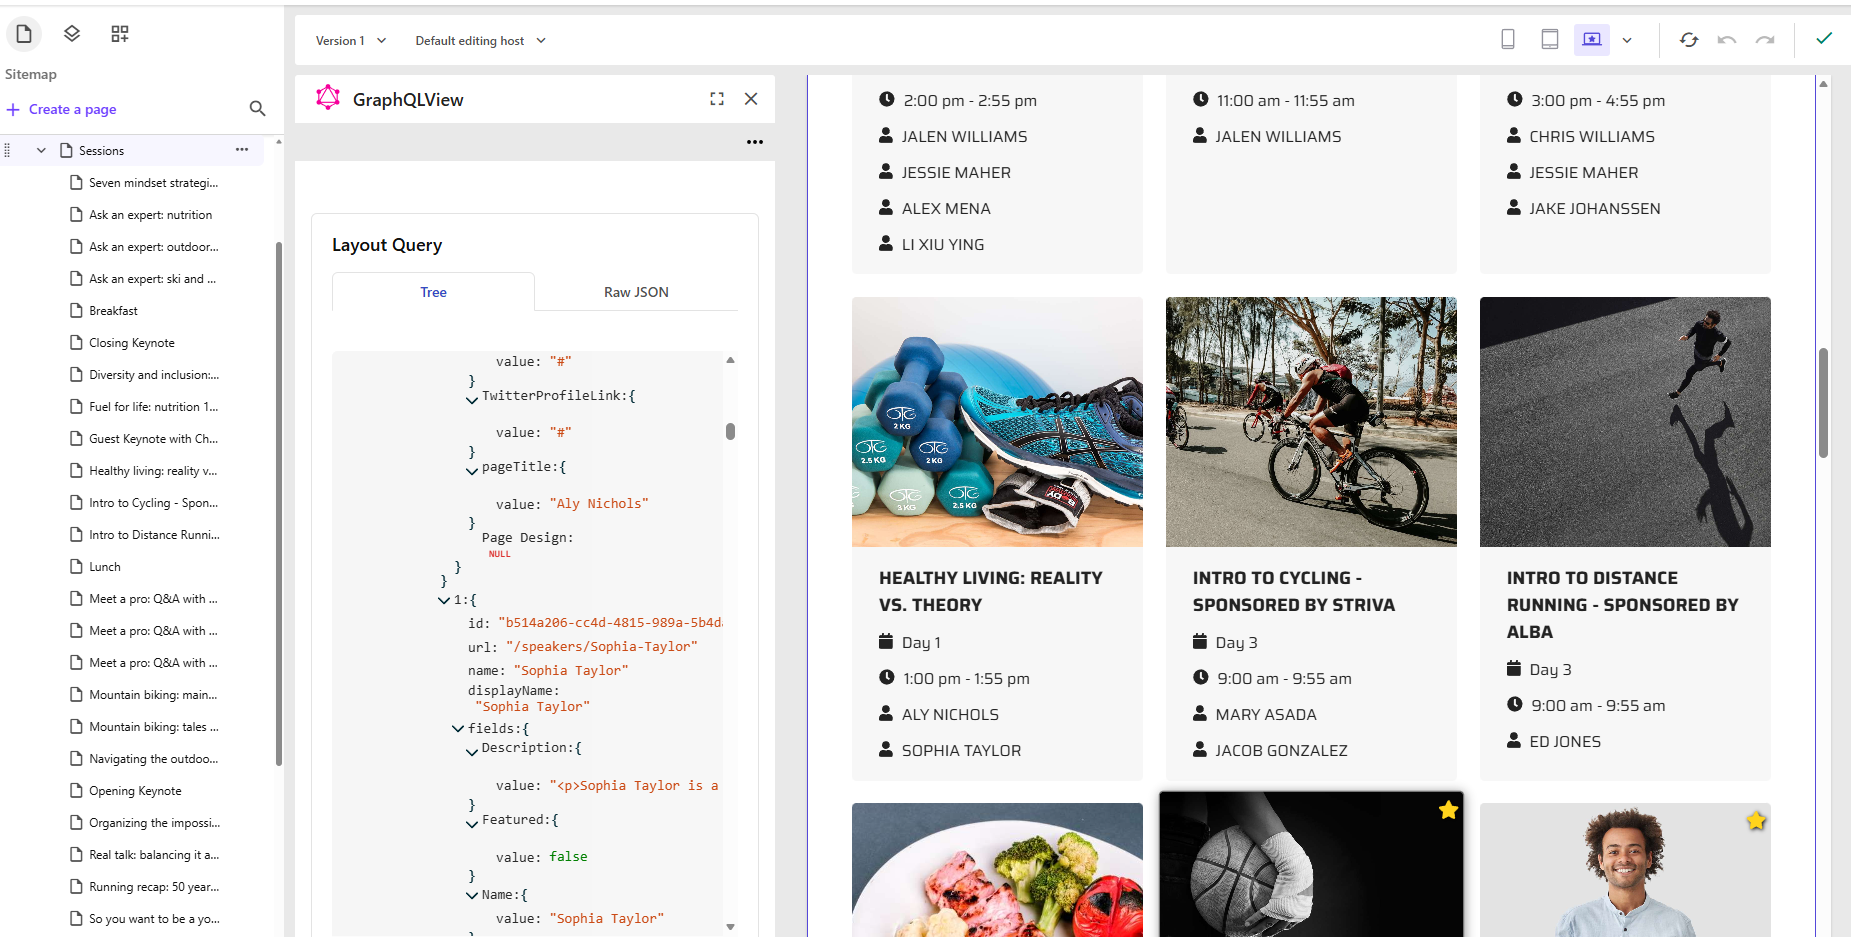Open the sitemap search icon
Image resolution: width=1851 pixels, height=937 pixels.
click(257, 109)
